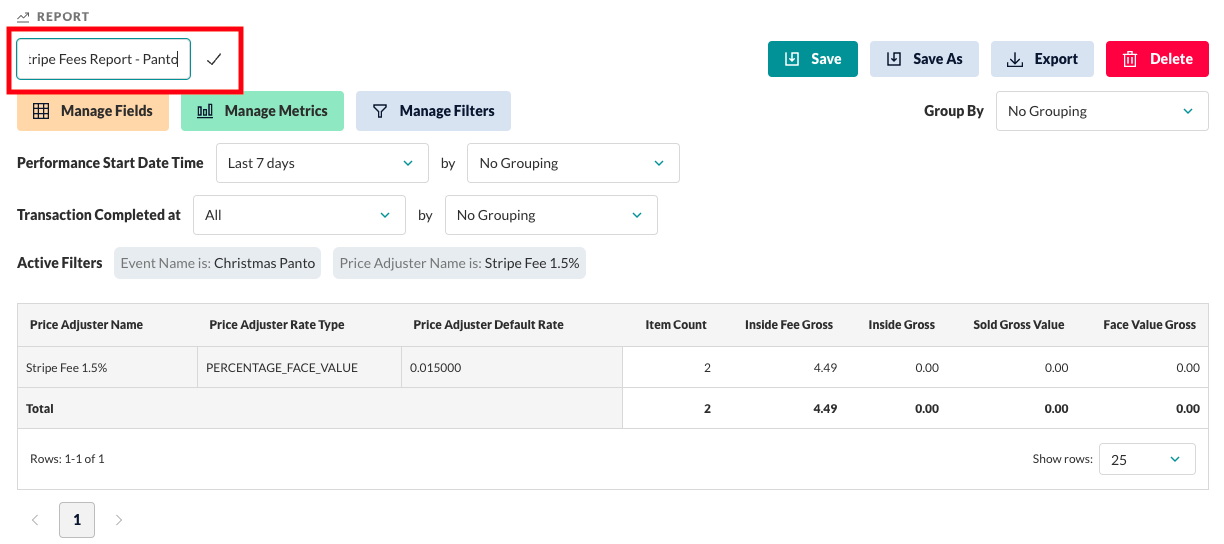Screen dimensions: 1224x544
Task: Select the PERCENTAGE_FACE_VALUE cell
Action: [x=300, y=368]
